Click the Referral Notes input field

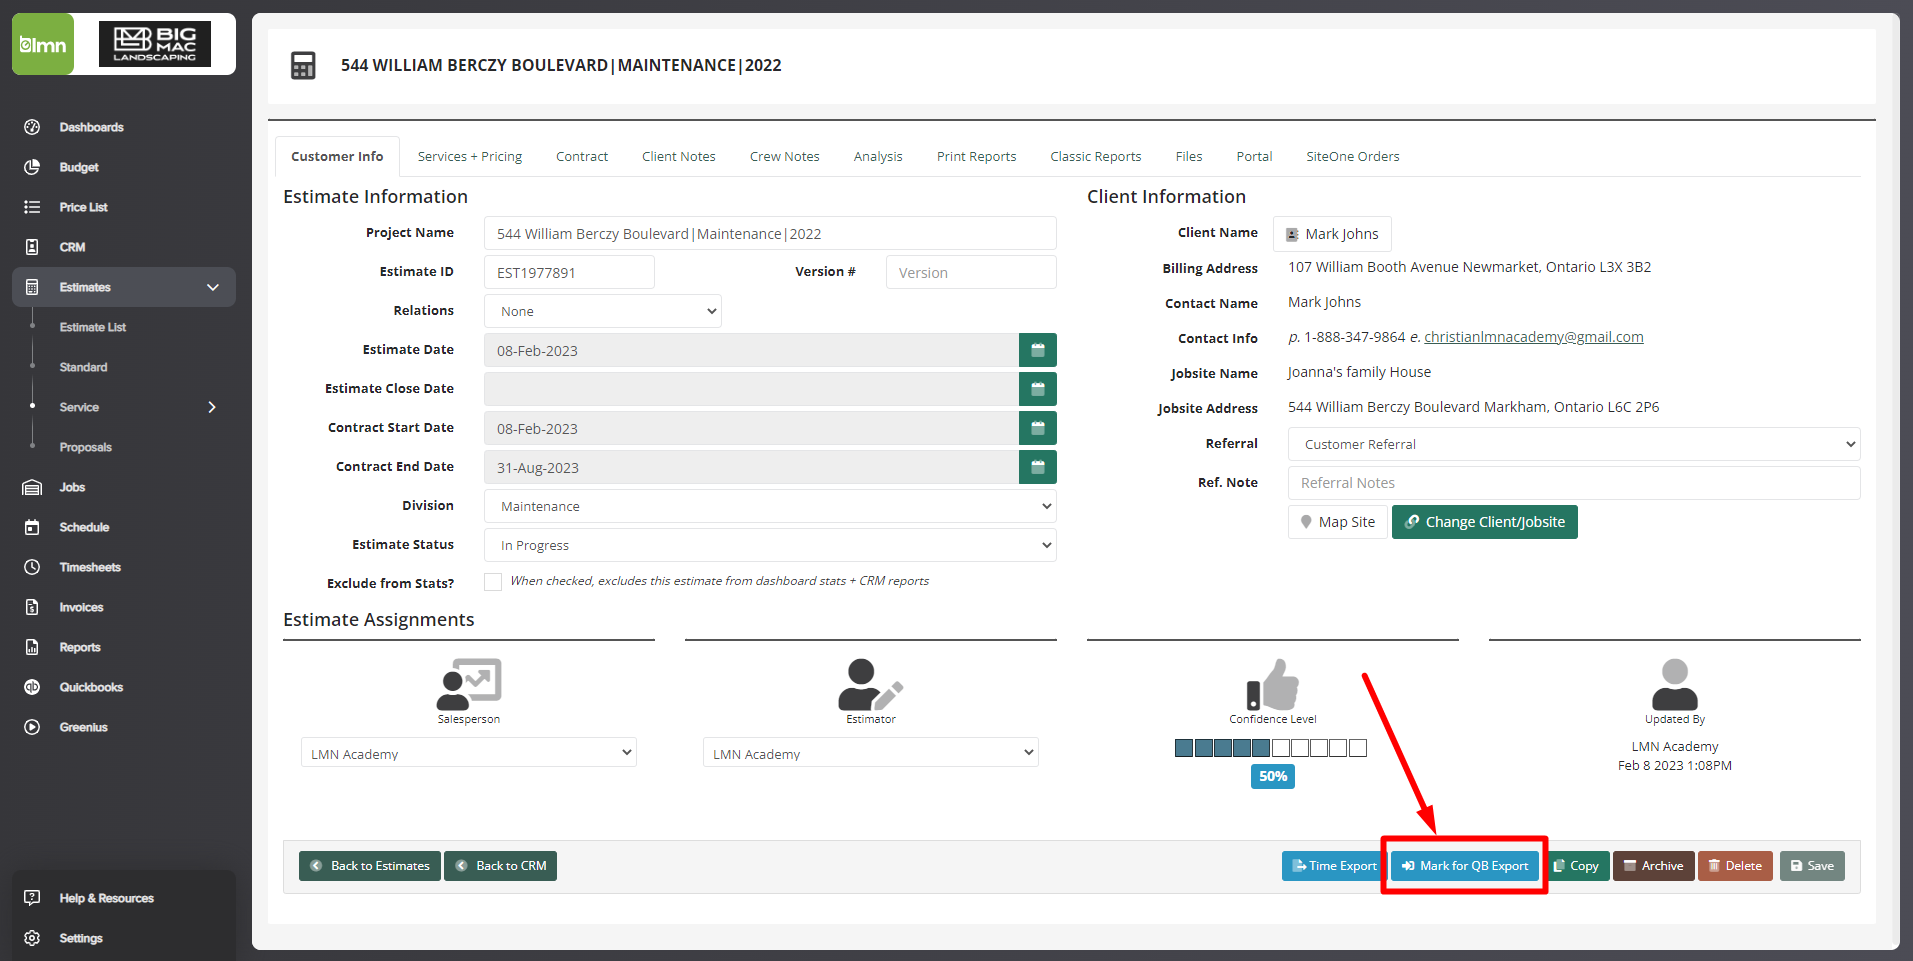coord(1573,483)
